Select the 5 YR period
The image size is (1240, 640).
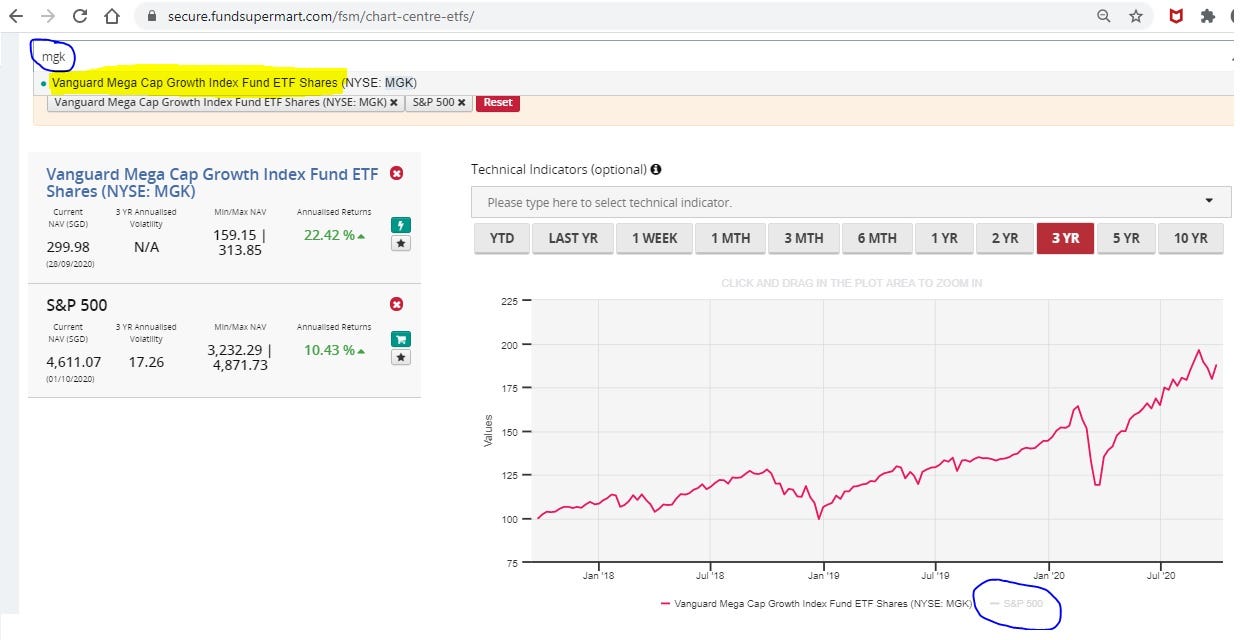tap(1126, 238)
